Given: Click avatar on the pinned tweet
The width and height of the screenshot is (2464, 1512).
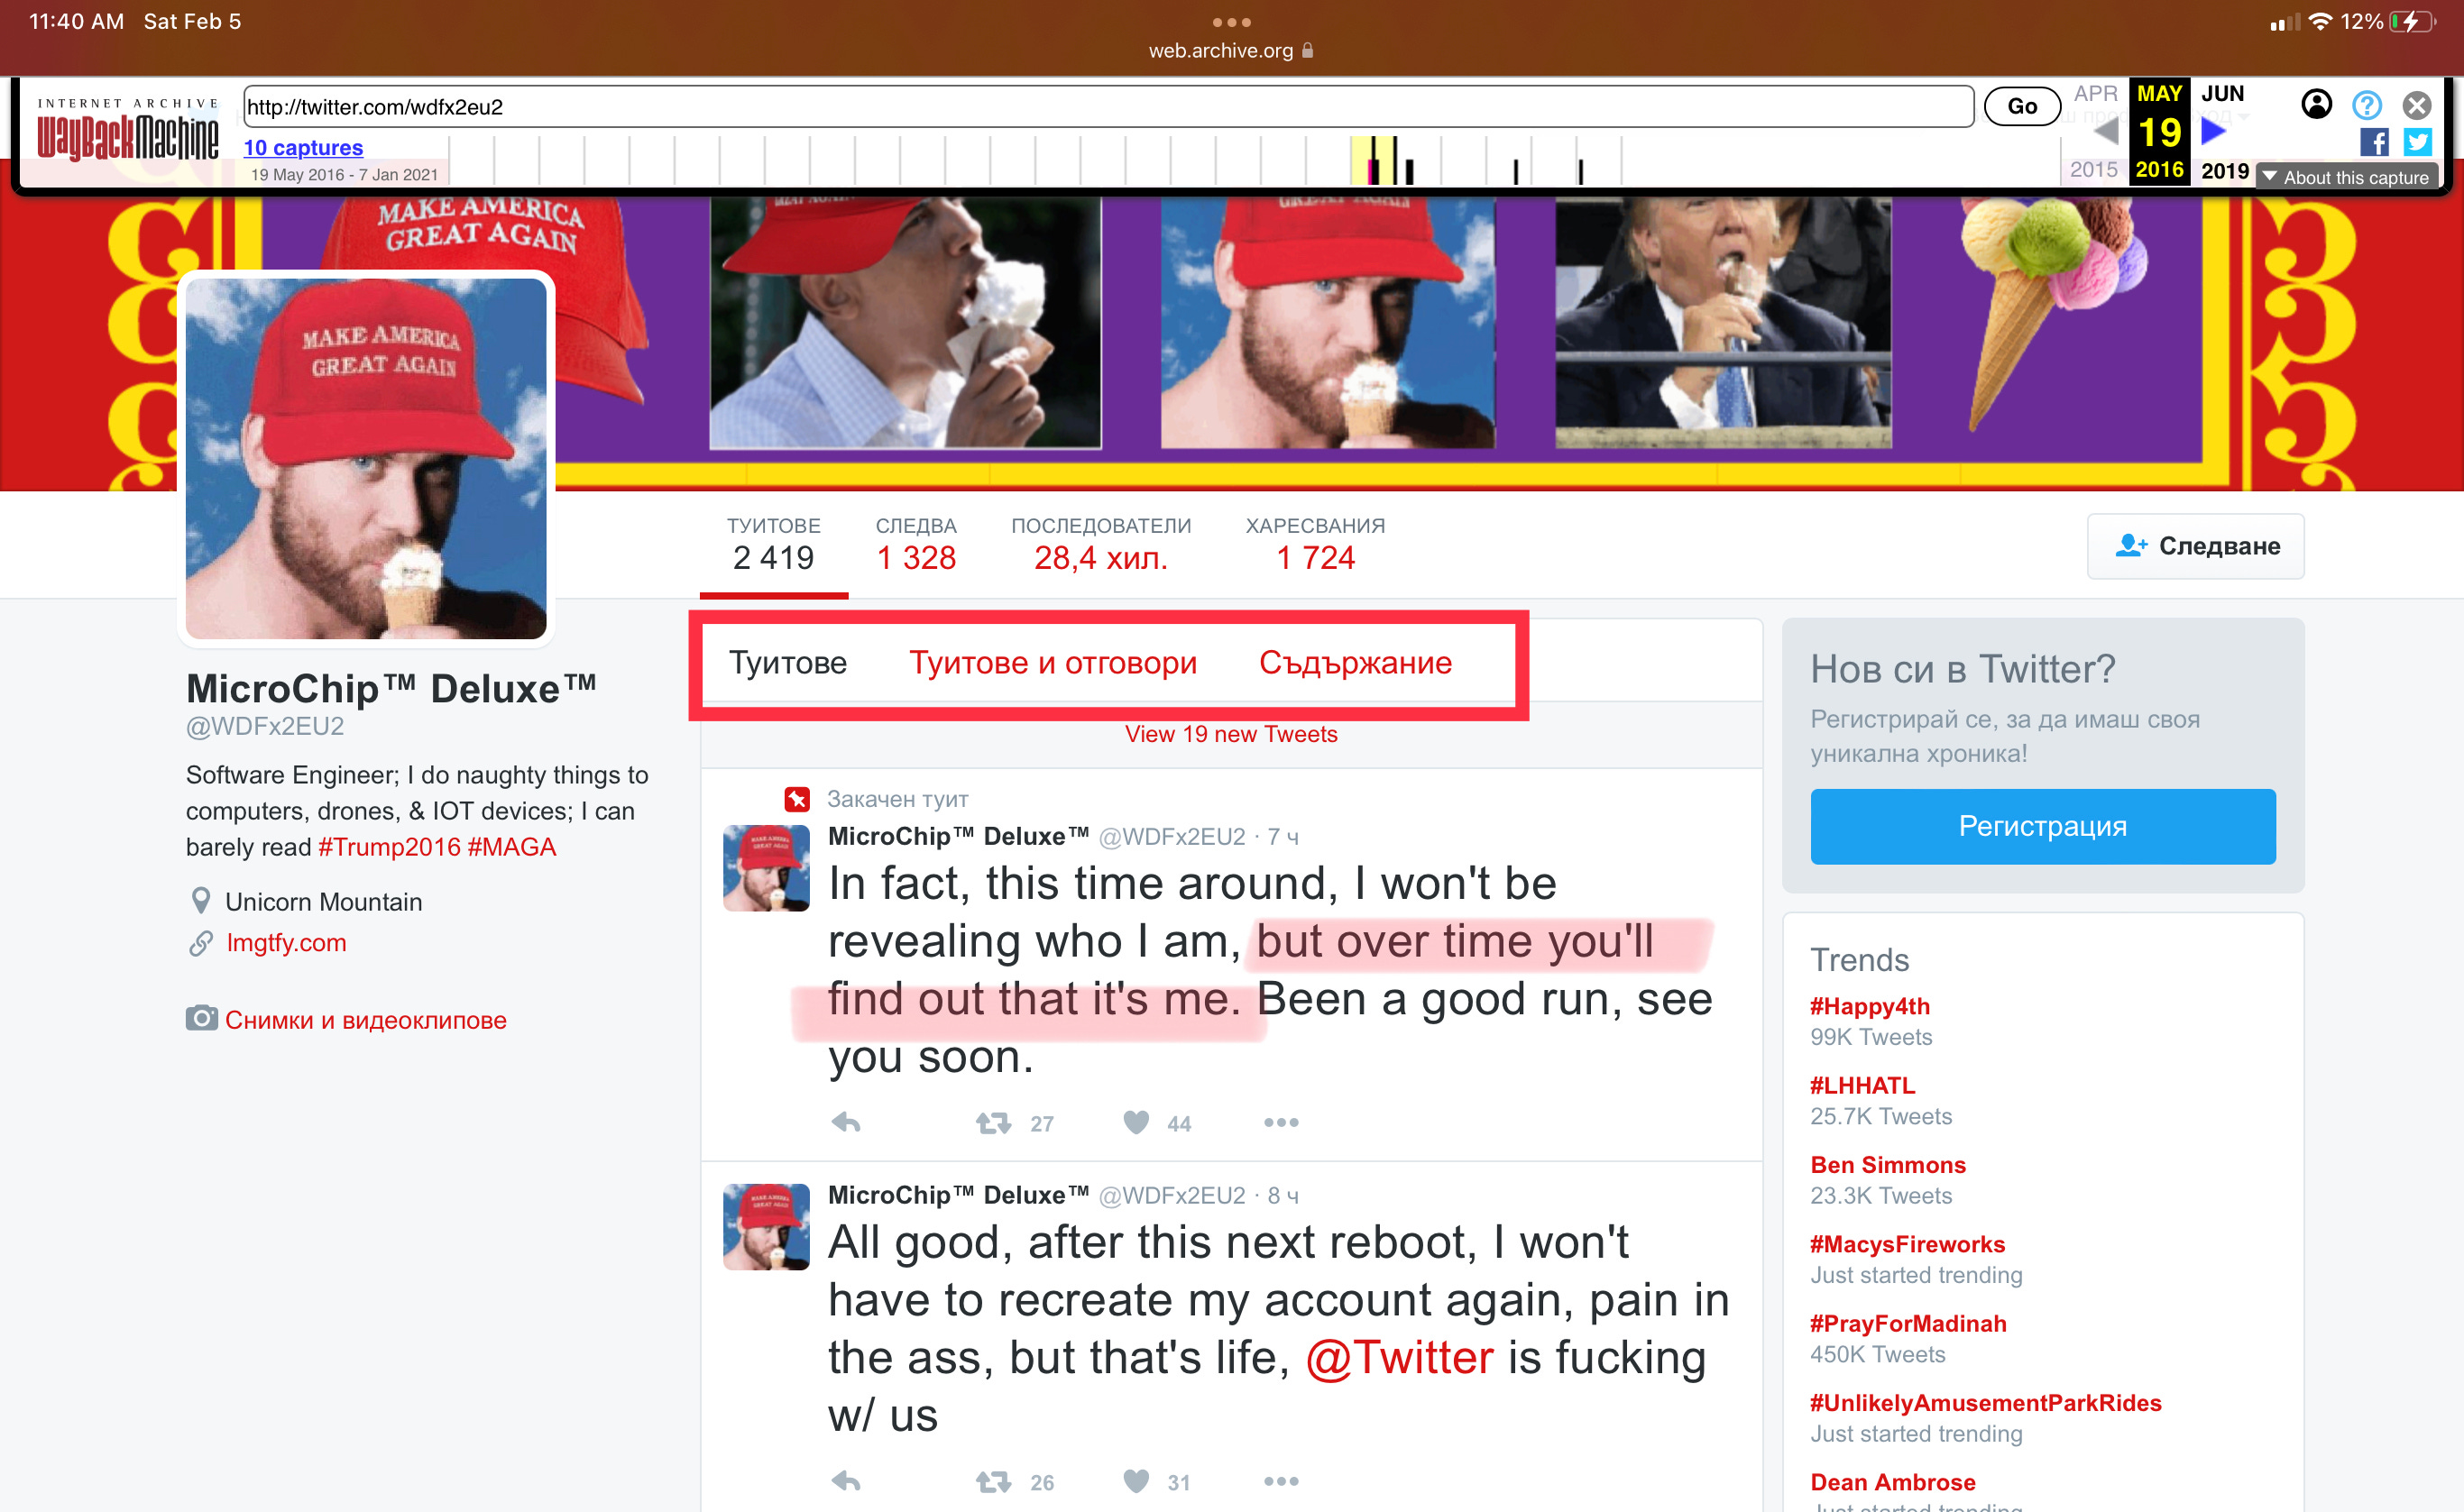Looking at the screenshot, I should [766, 867].
